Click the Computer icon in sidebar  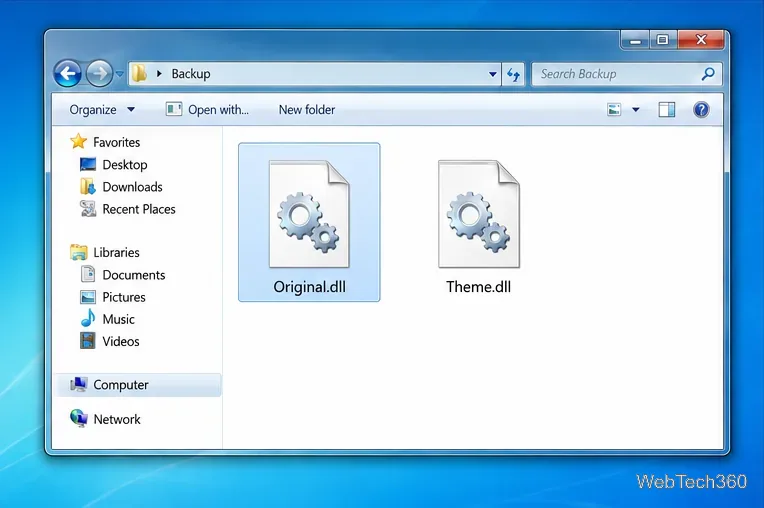(x=78, y=384)
